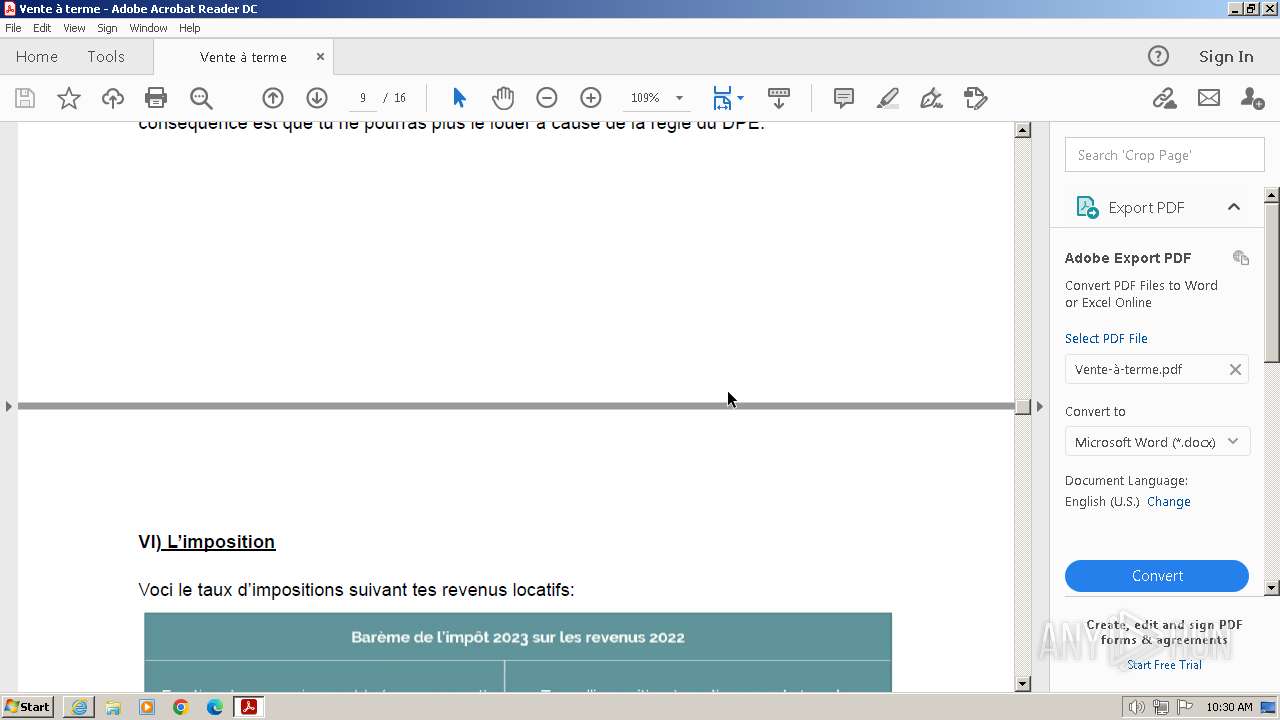This screenshot has width=1280, height=720.
Task: Open Chrome from the taskbar
Action: [x=181, y=707]
